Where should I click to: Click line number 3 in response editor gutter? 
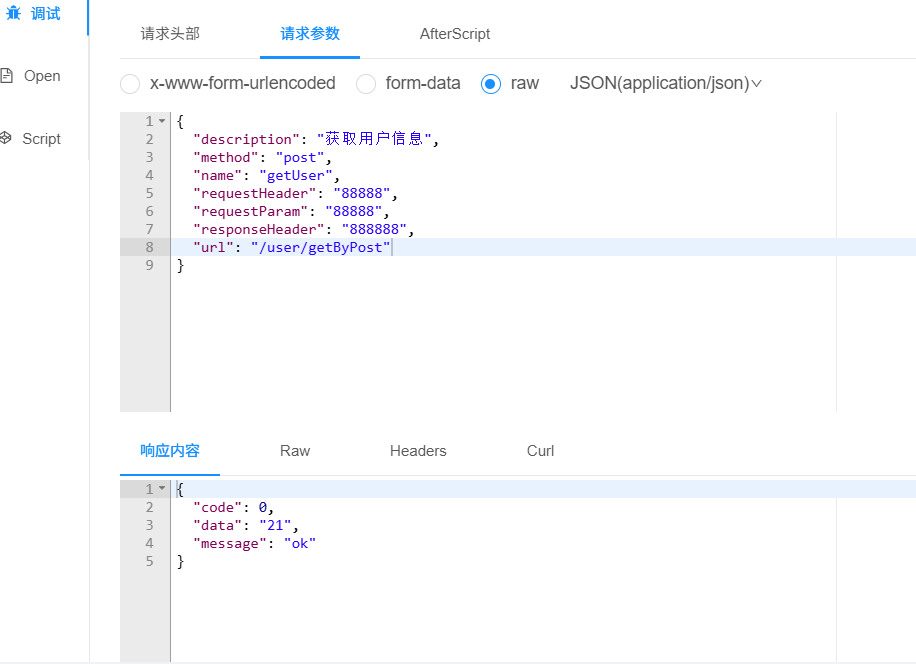150,525
